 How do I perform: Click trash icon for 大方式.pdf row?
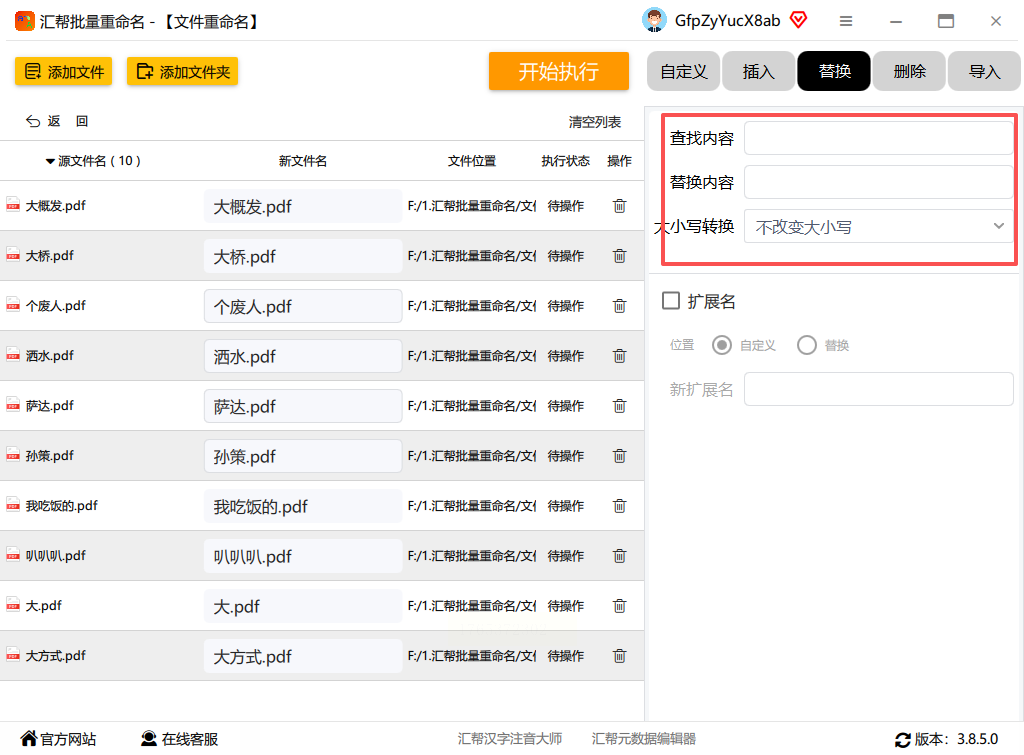click(619, 656)
